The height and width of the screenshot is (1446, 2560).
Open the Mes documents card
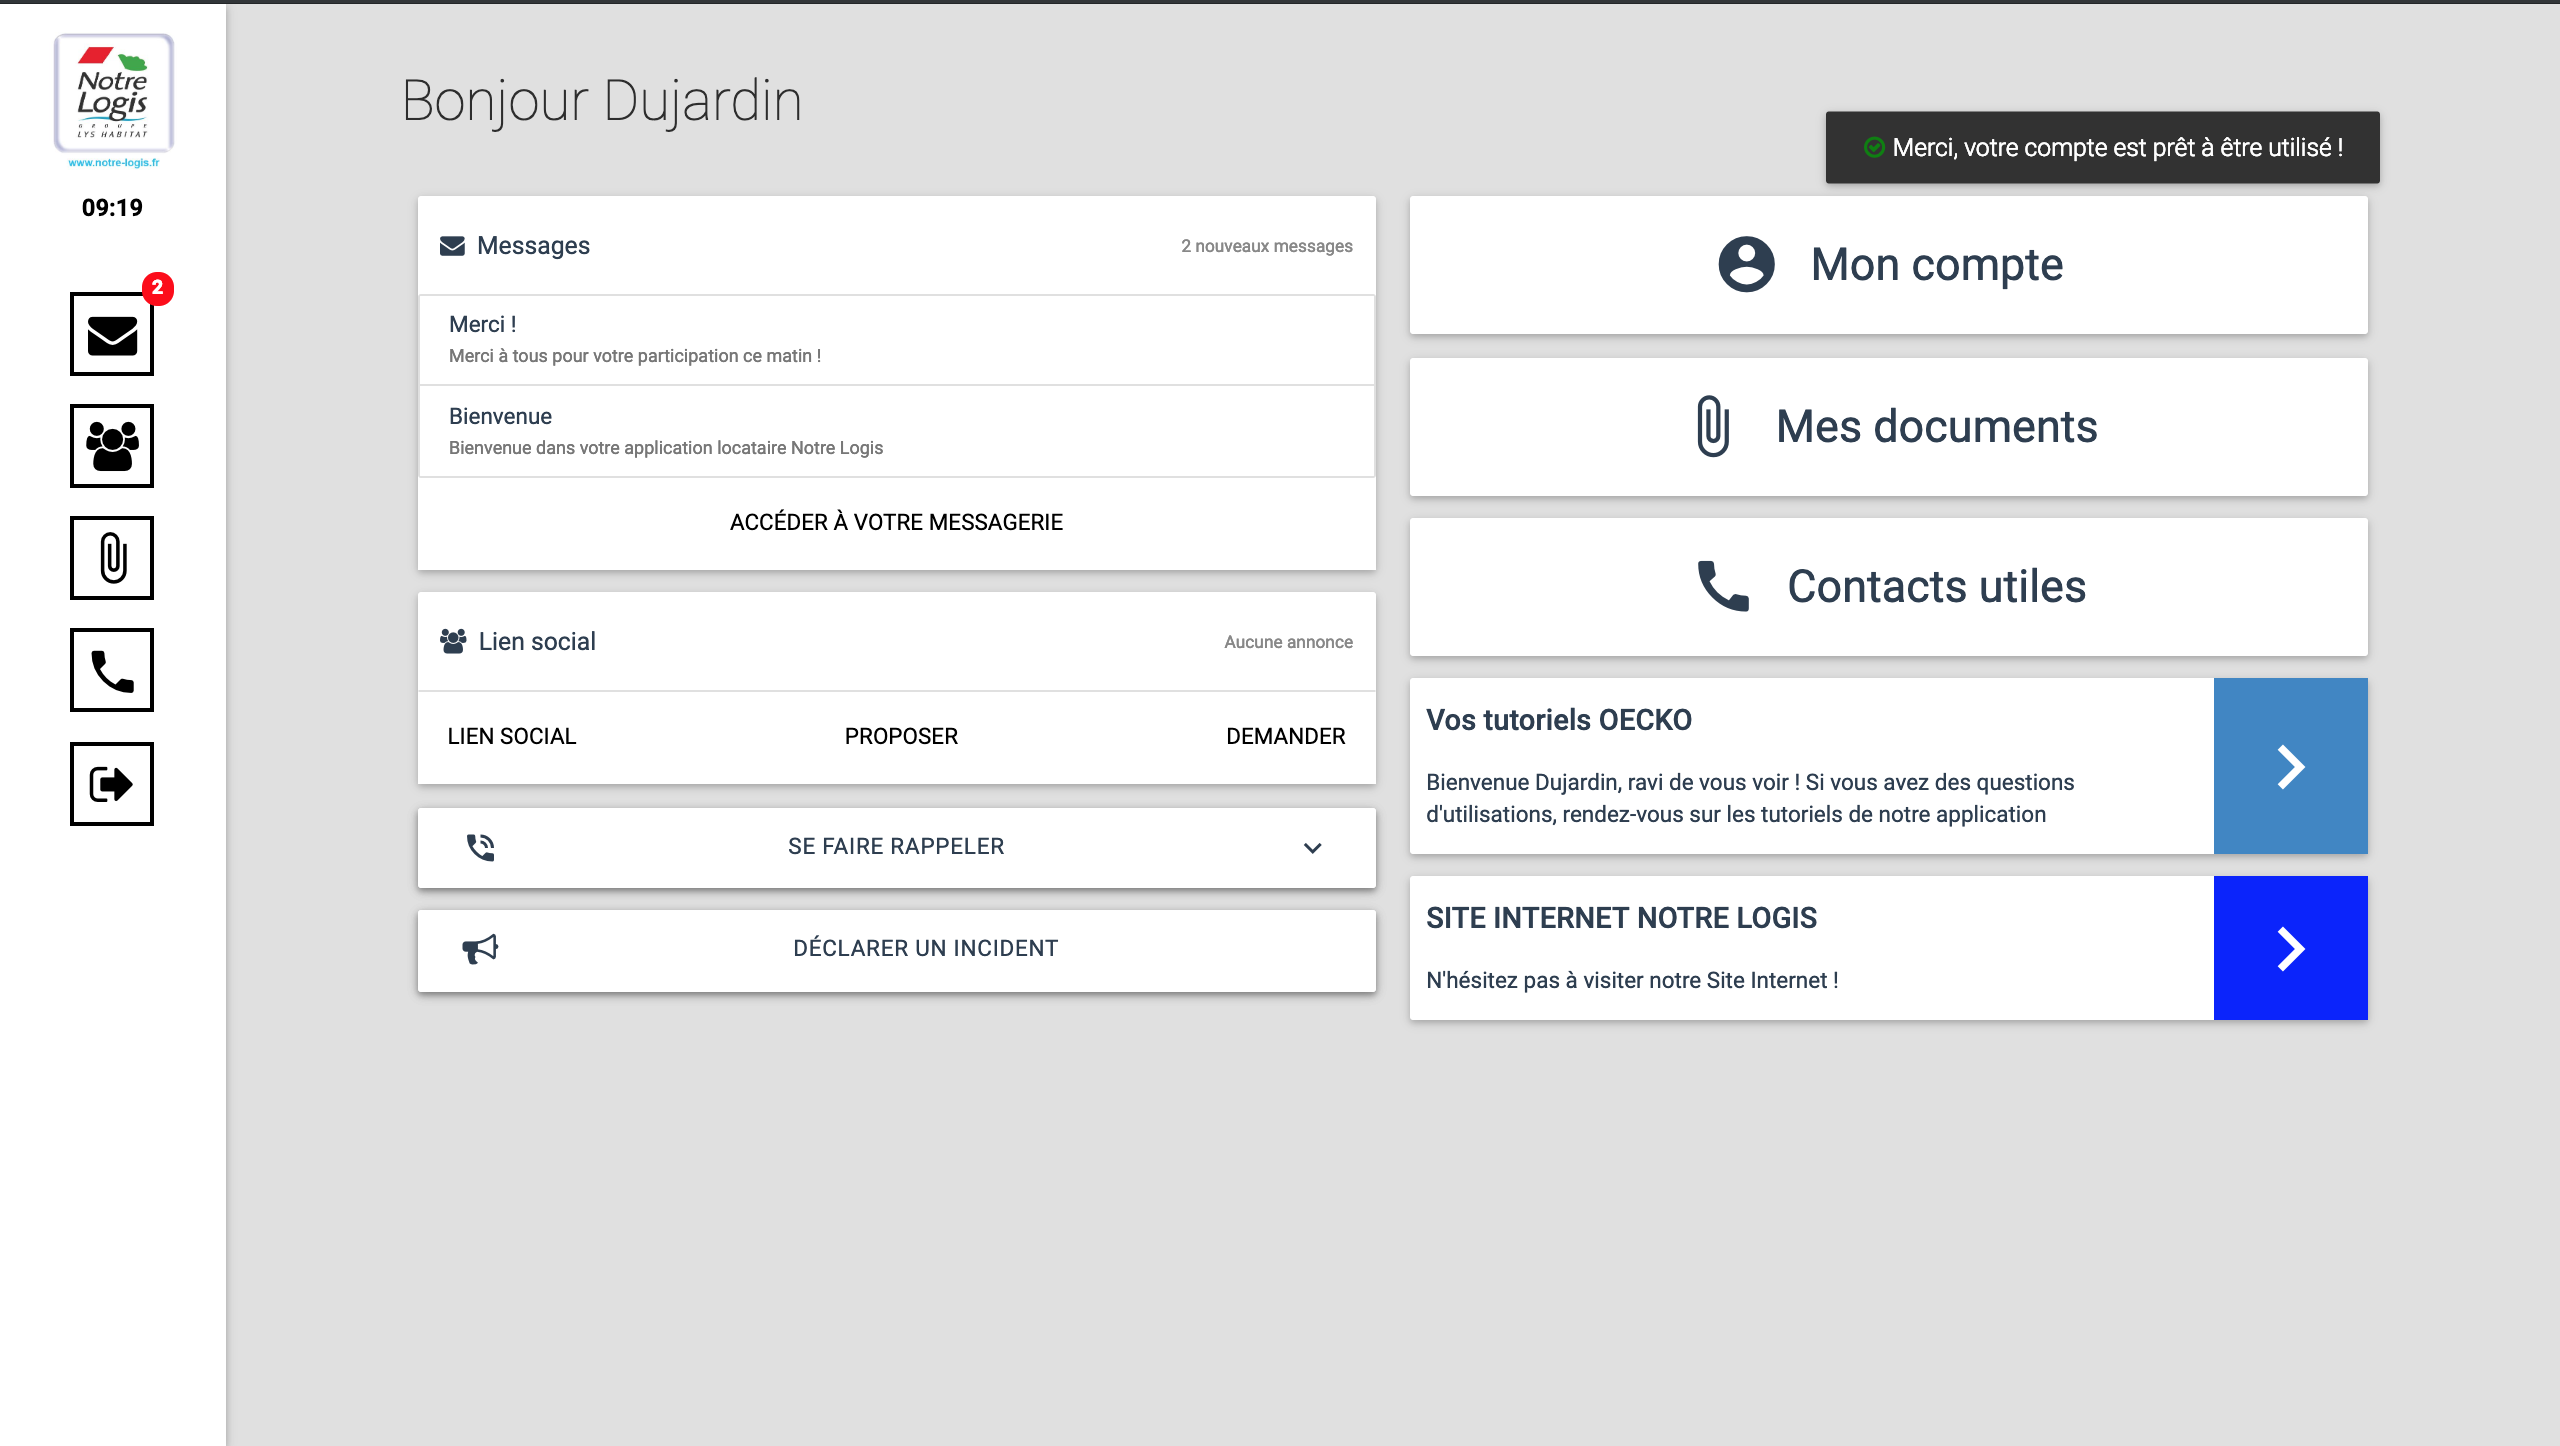pos(1888,427)
